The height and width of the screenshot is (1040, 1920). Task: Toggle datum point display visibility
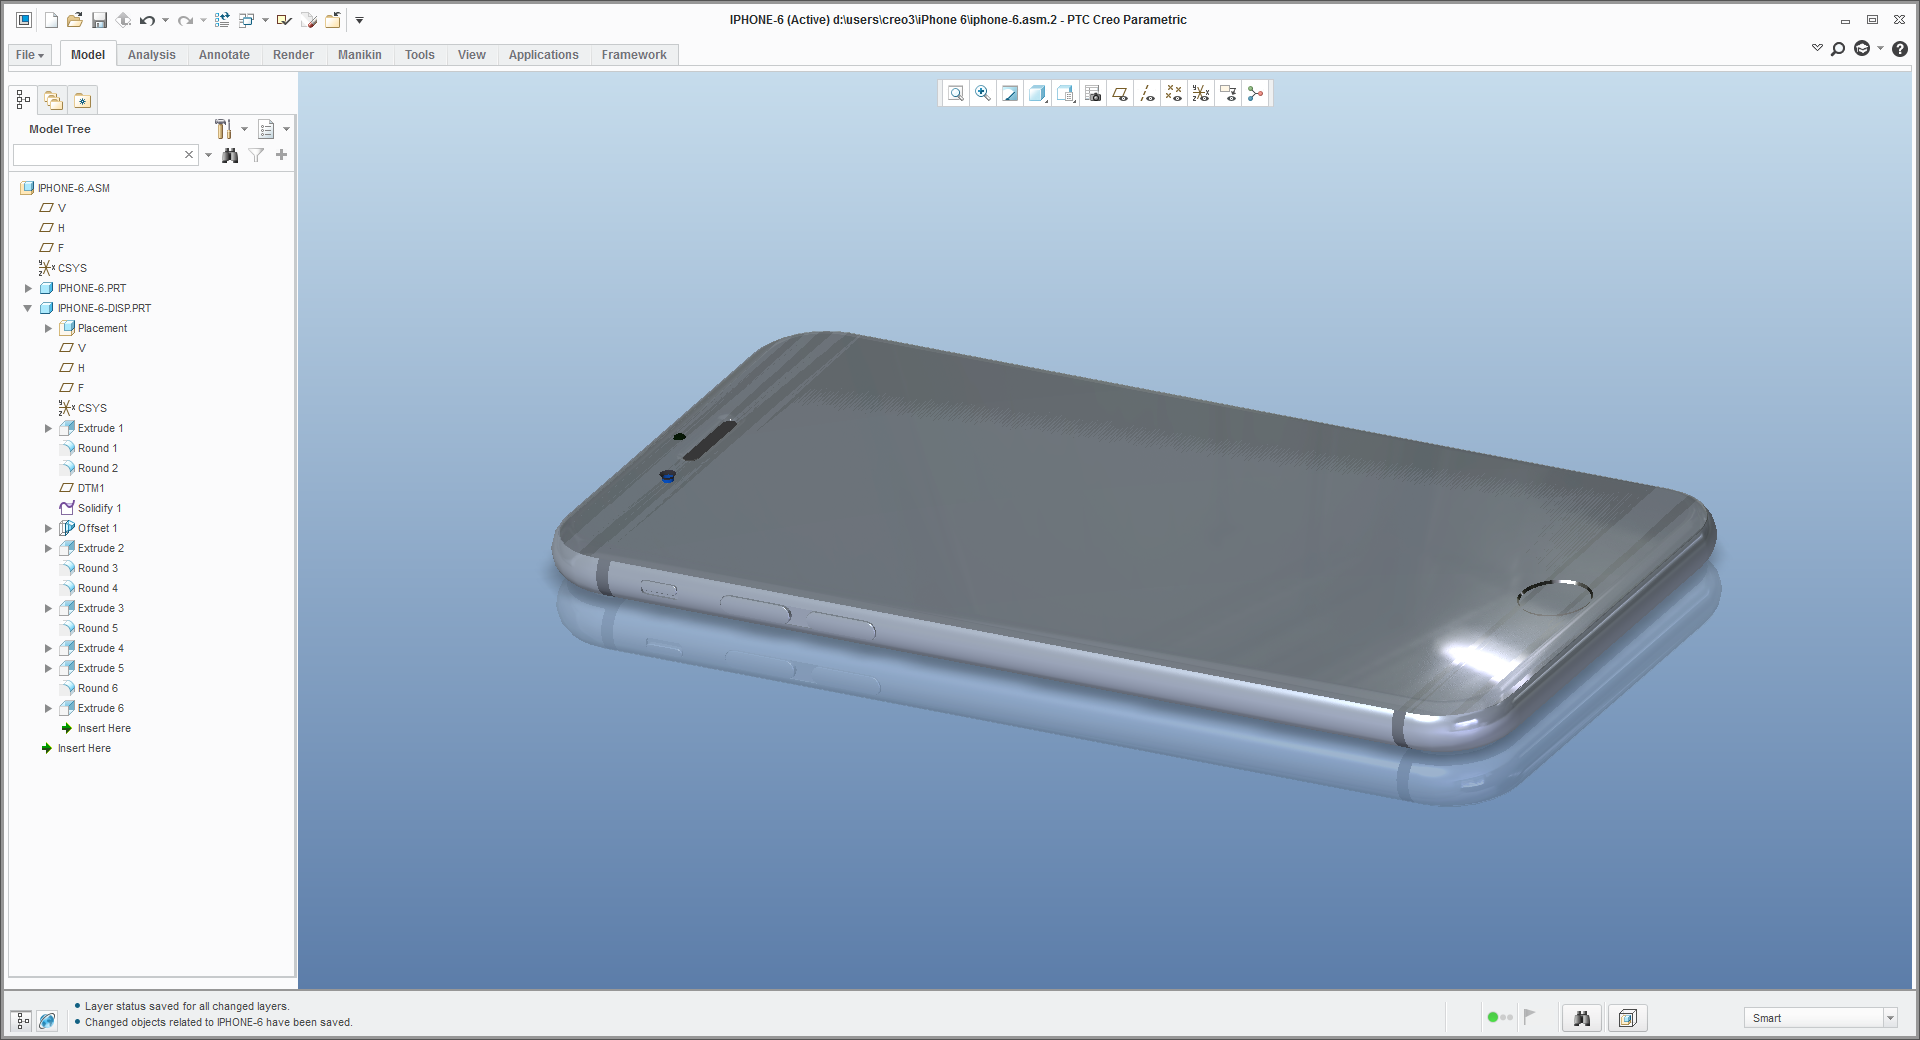point(1173,93)
